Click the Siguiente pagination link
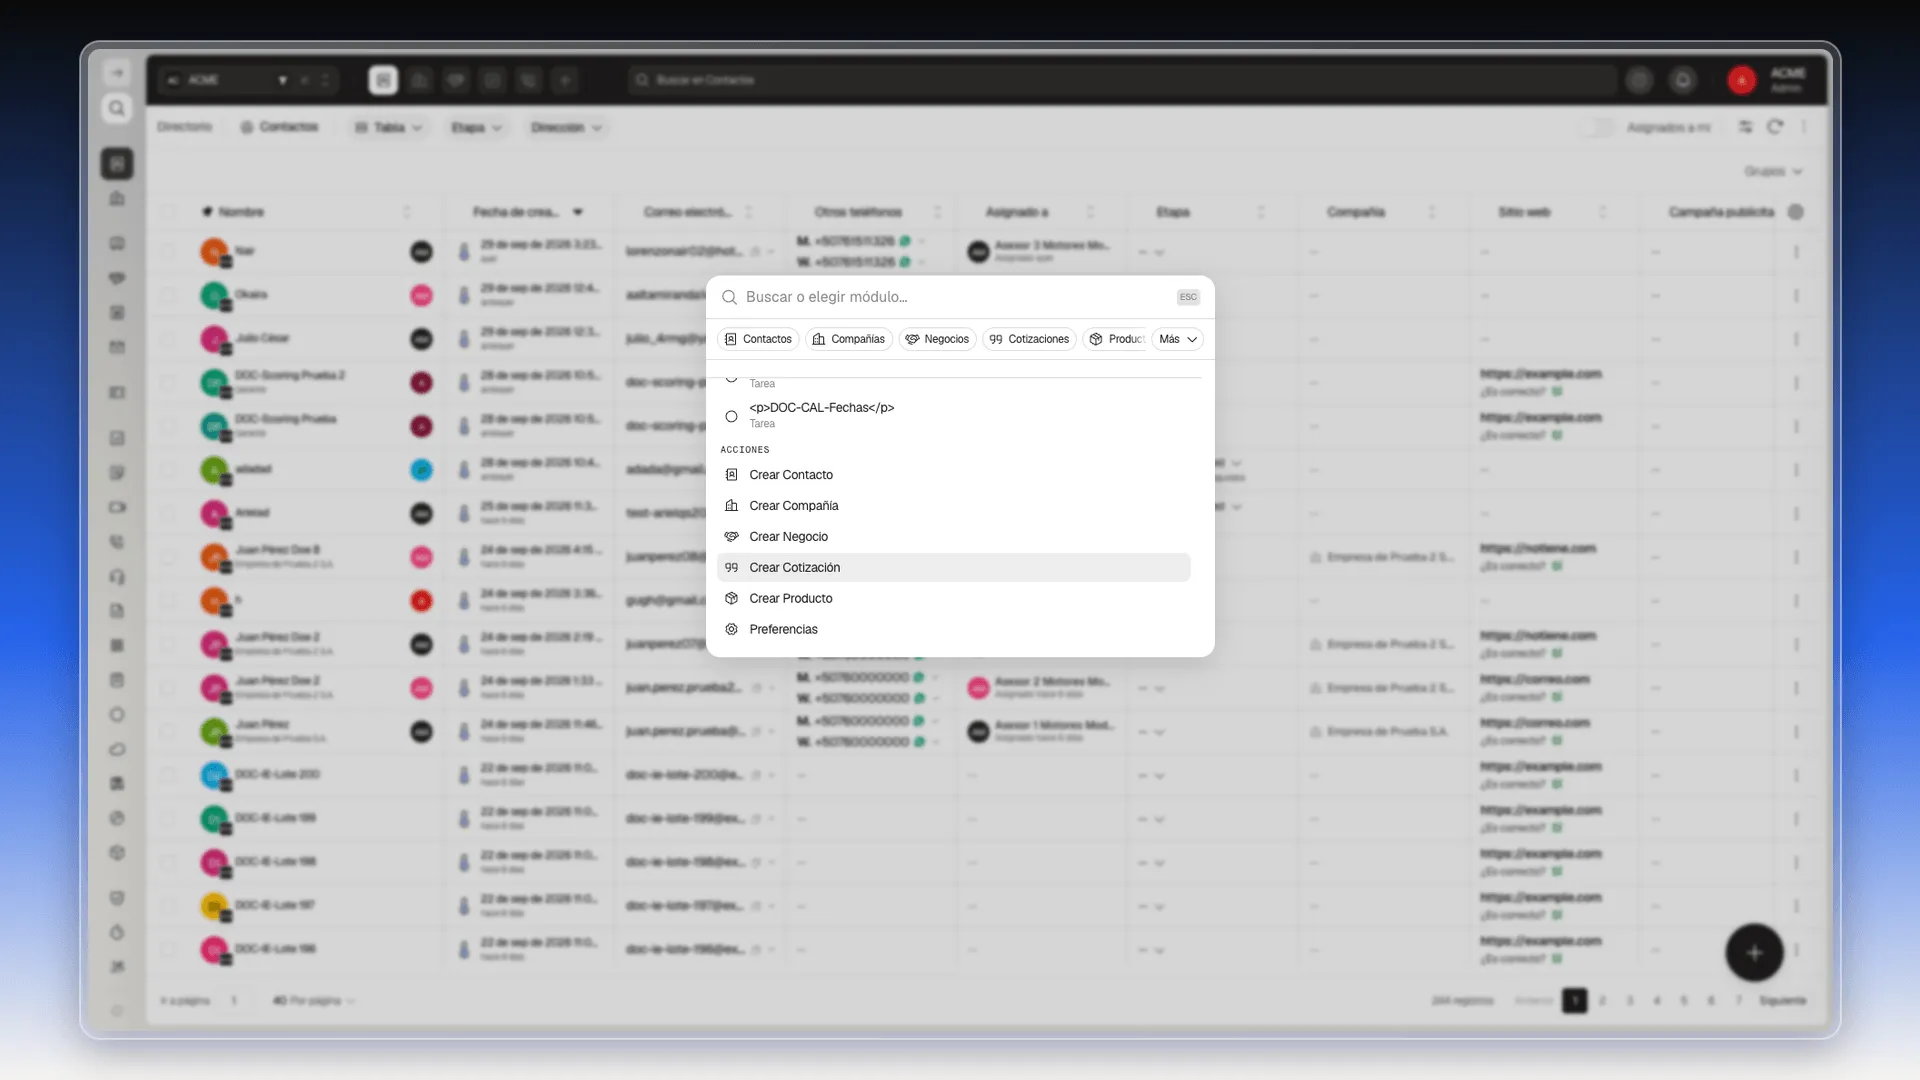Image resolution: width=1920 pixels, height=1080 pixels. [1782, 1000]
